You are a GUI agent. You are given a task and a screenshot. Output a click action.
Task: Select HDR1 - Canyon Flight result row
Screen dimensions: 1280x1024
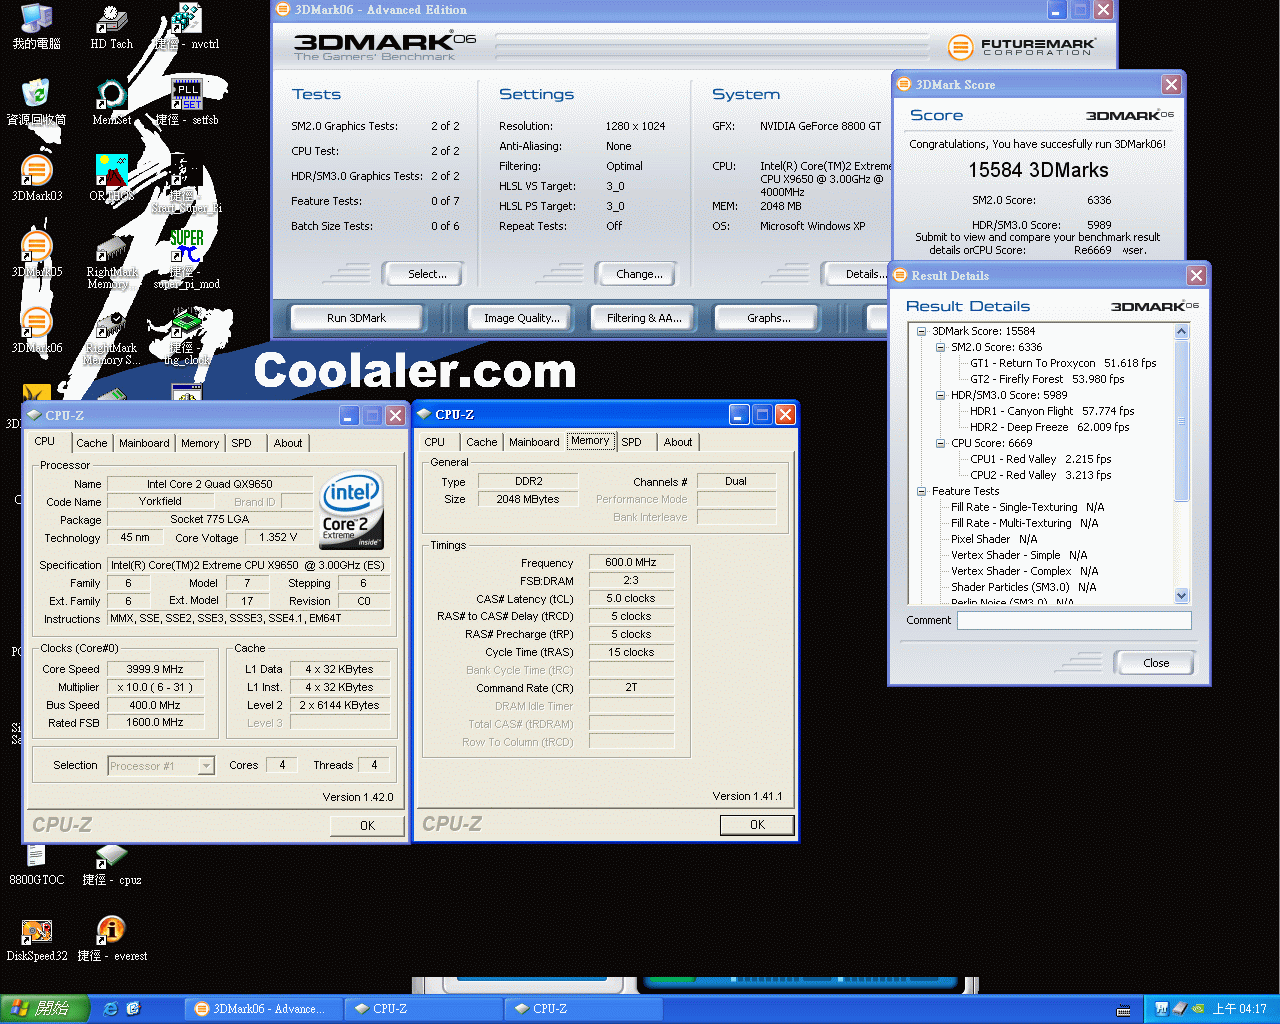coord(1052,411)
